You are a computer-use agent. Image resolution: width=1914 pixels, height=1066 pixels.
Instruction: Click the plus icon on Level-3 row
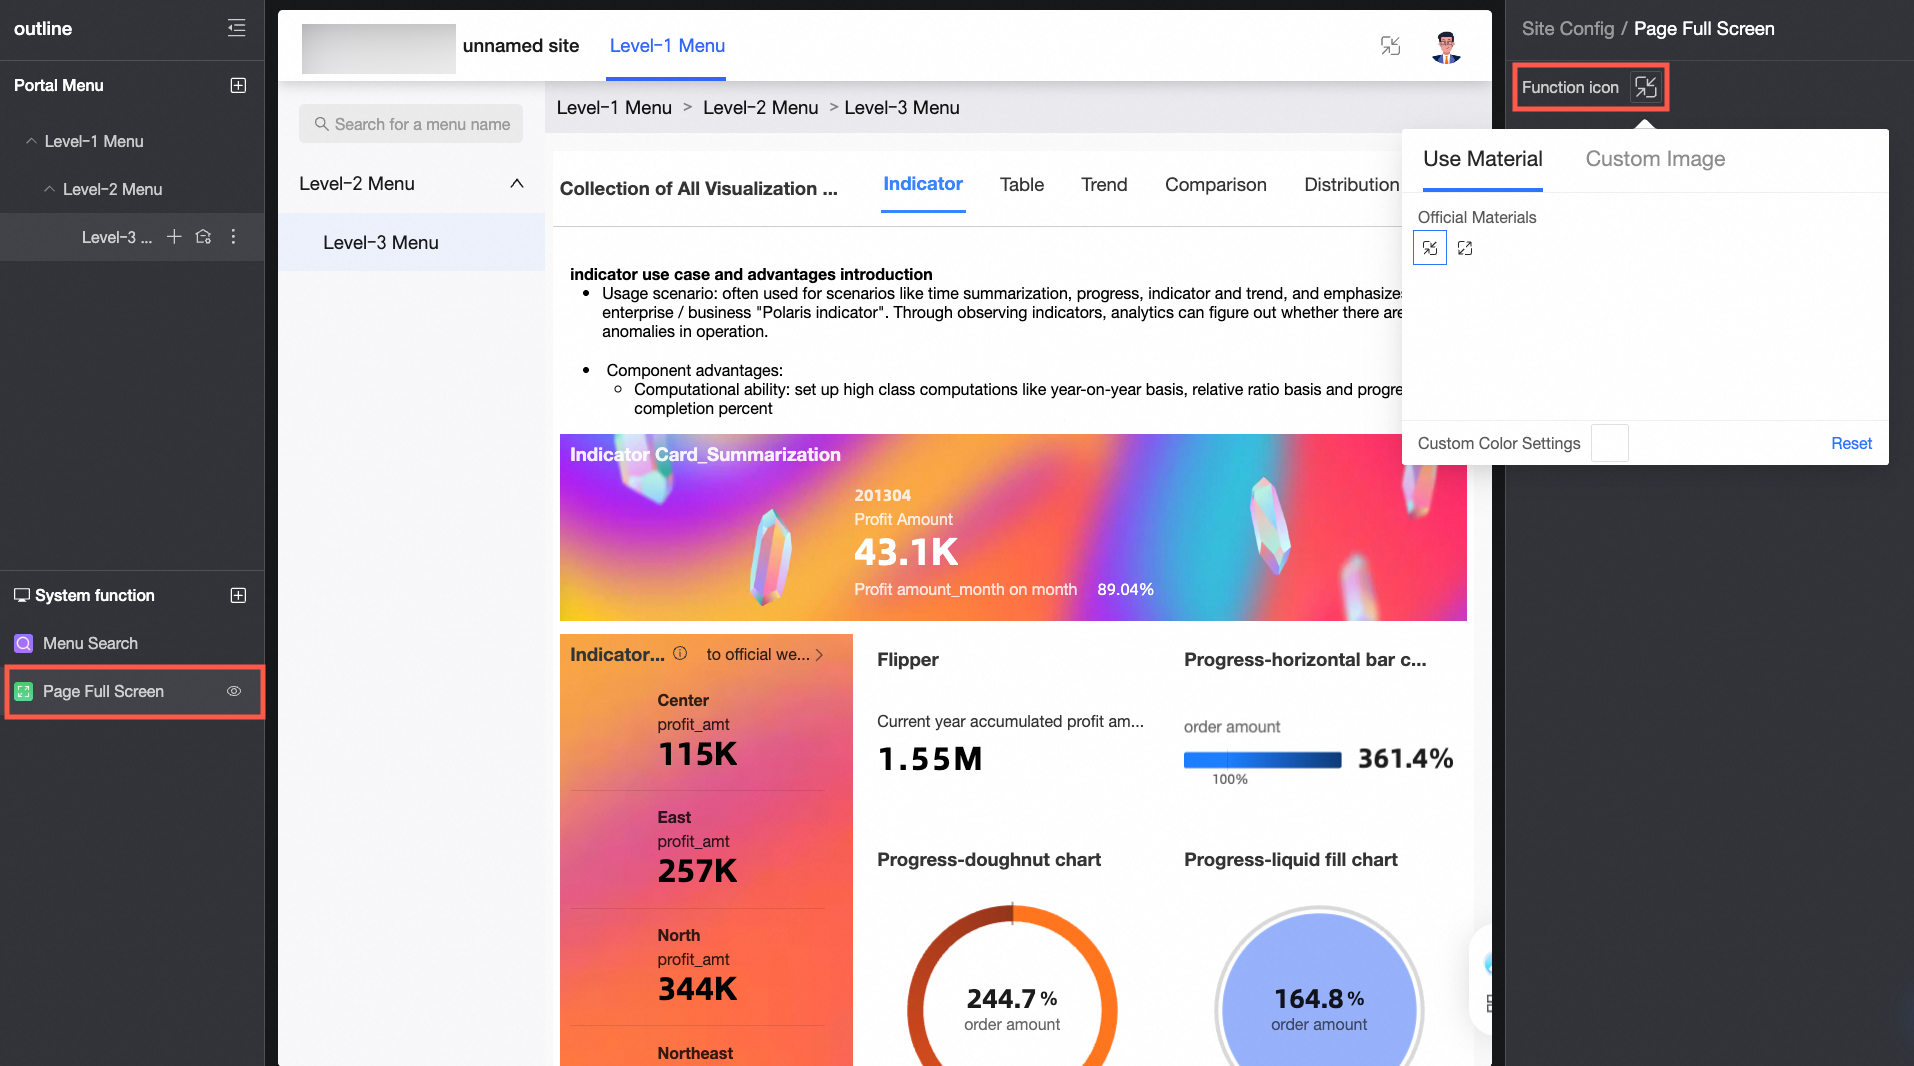point(174,237)
